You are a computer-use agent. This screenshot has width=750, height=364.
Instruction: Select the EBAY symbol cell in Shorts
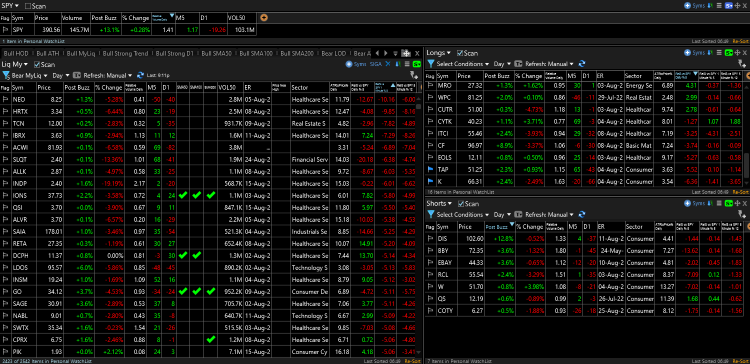click(446, 262)
